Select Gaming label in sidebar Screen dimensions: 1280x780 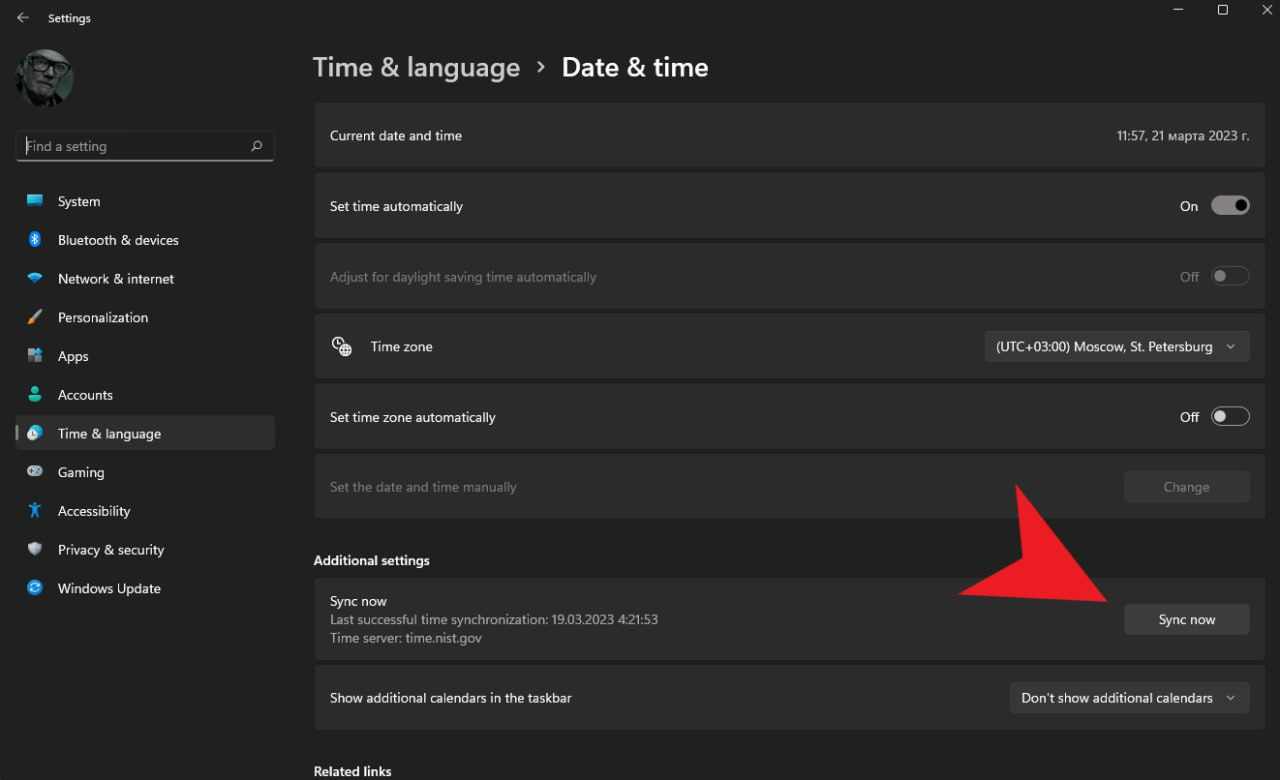point(81,472)
